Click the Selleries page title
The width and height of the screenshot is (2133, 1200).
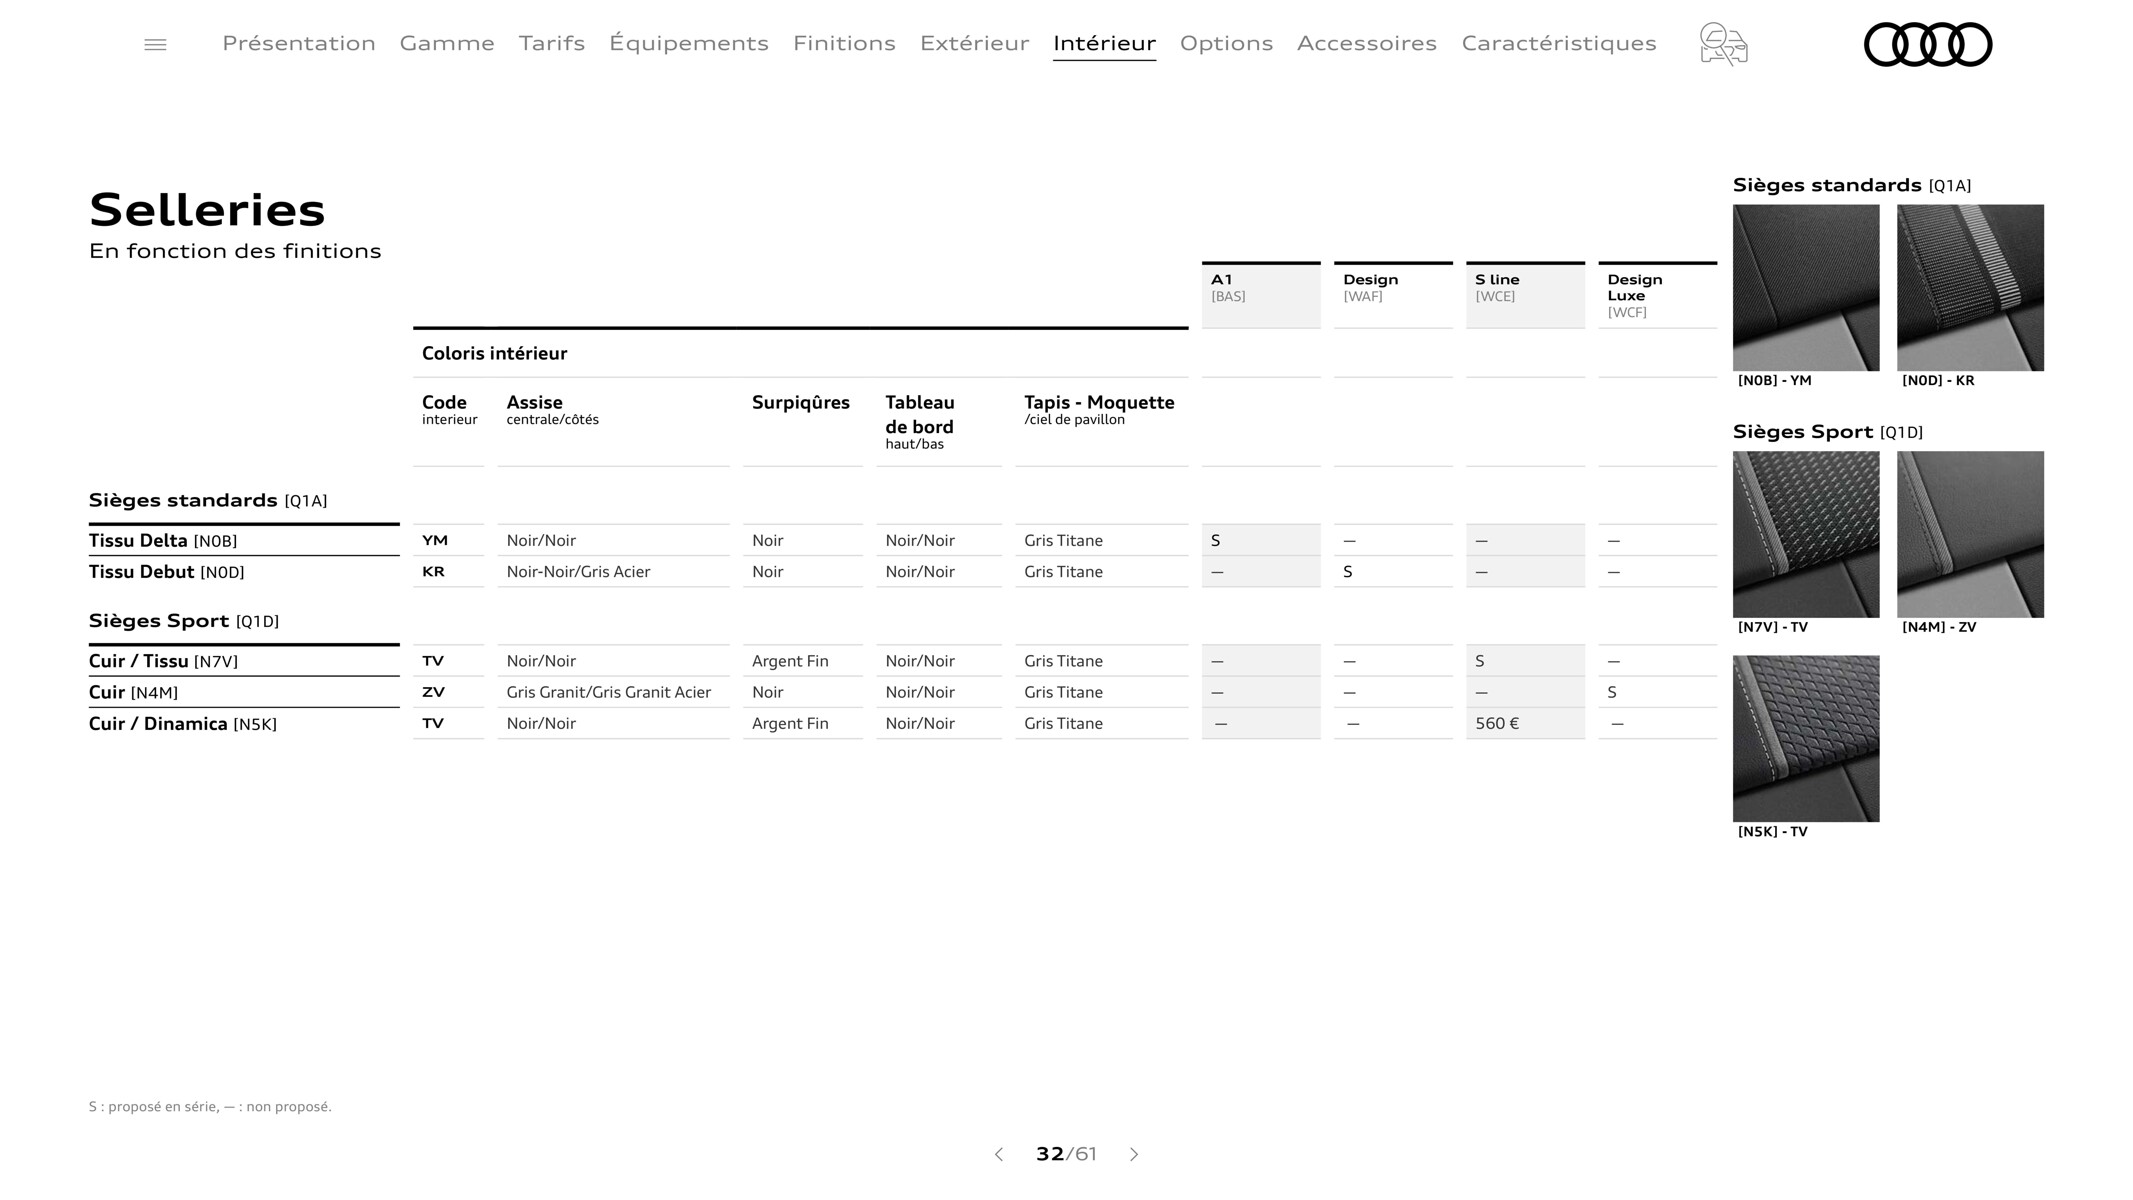207,210
